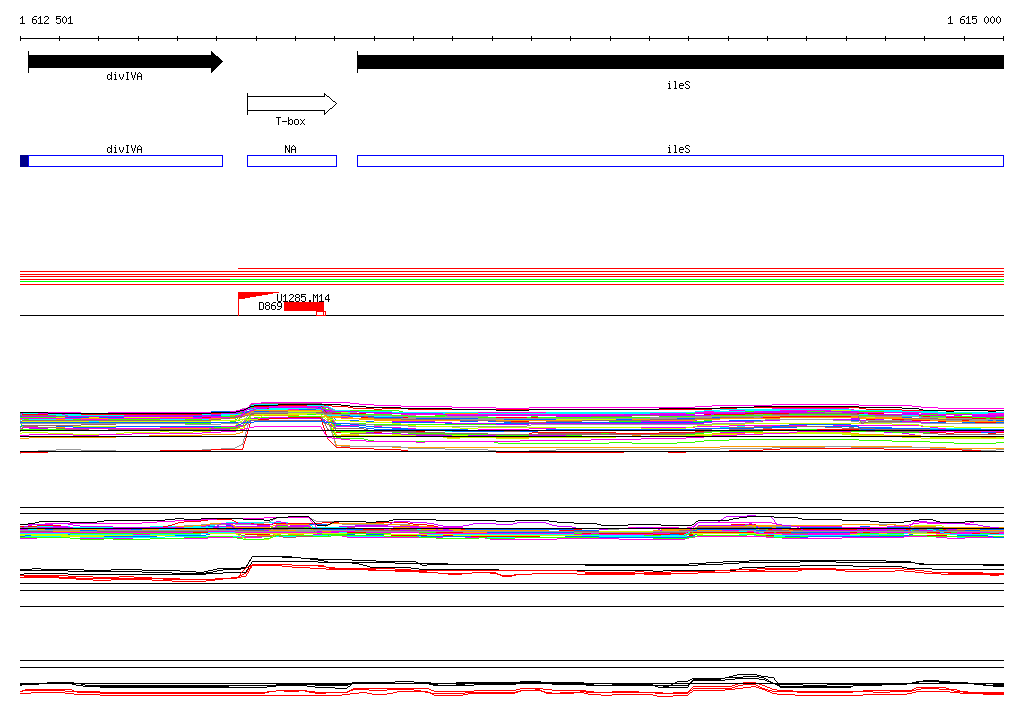Click the T-box text label
Image resolution: width=1024 pixels, height=714 pixels.
(290, 122)
